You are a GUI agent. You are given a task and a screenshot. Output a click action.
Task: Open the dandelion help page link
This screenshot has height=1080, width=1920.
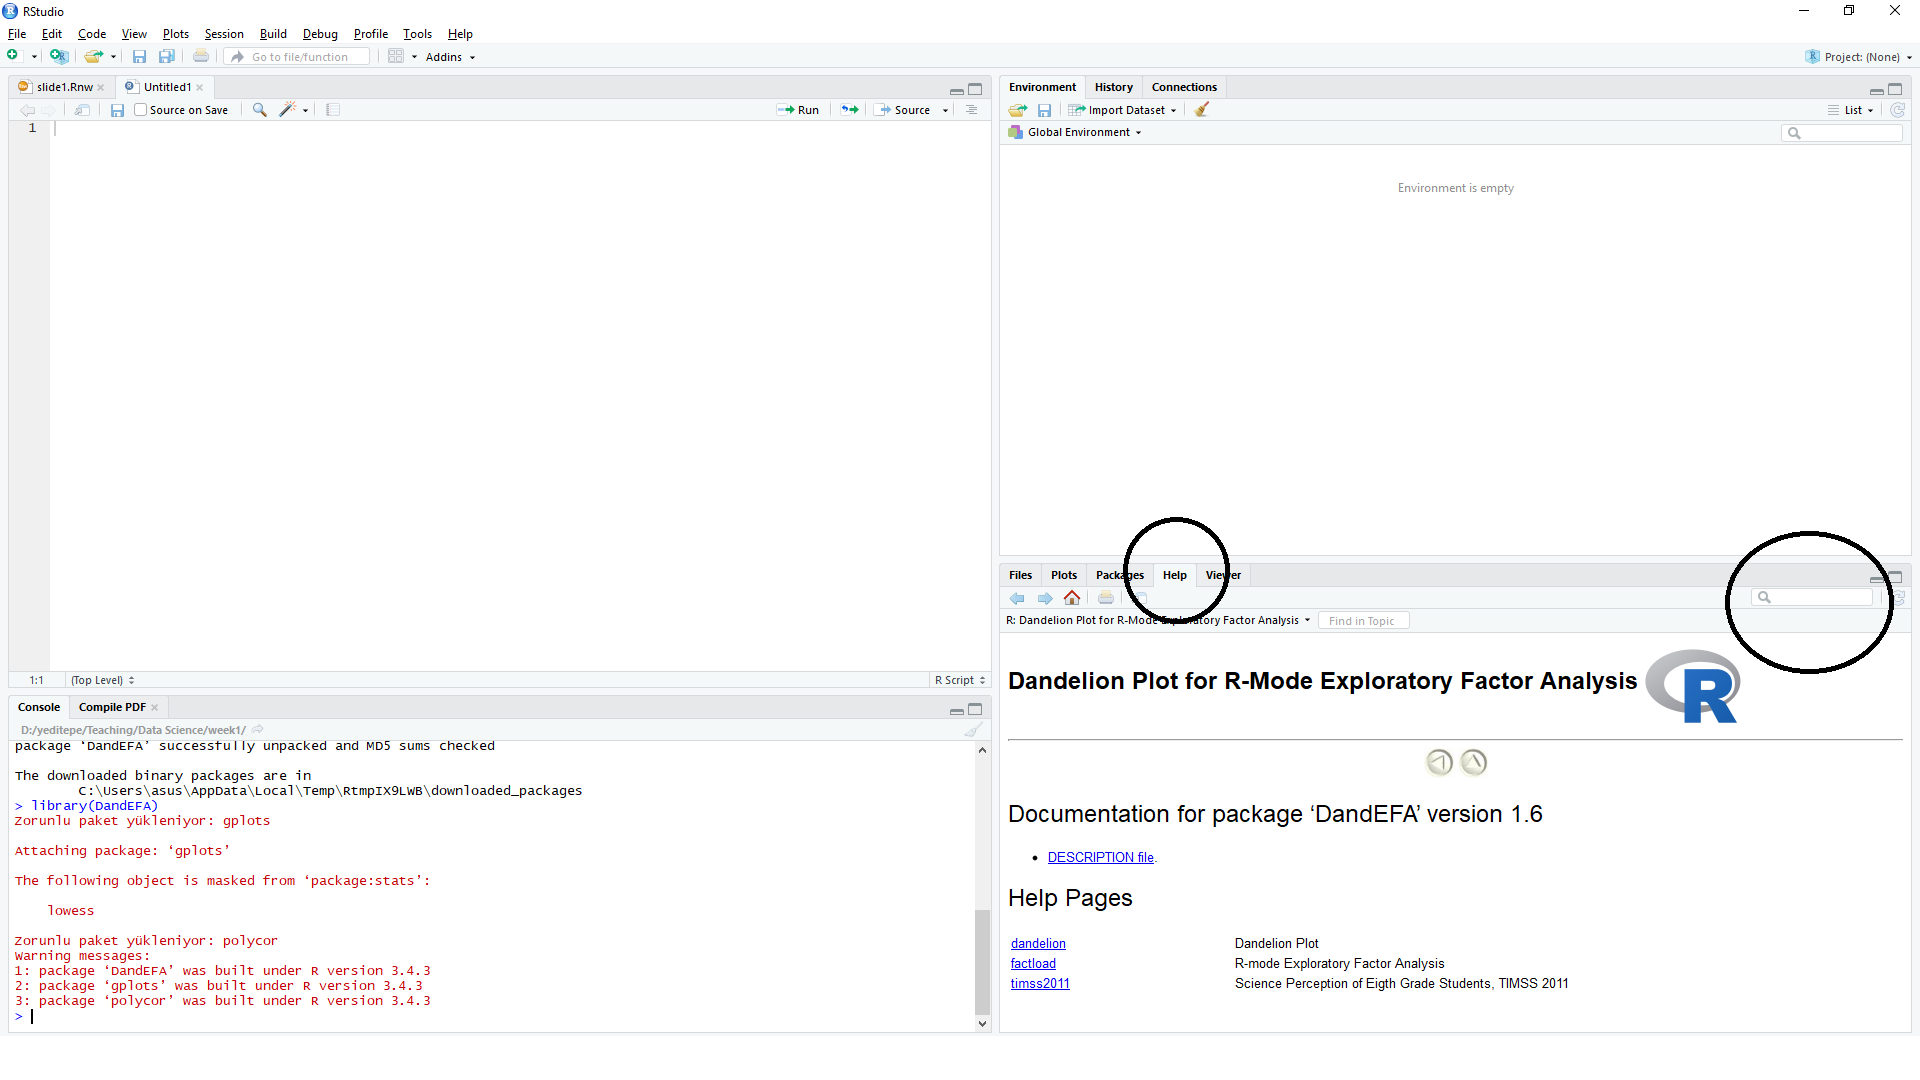1038,943
